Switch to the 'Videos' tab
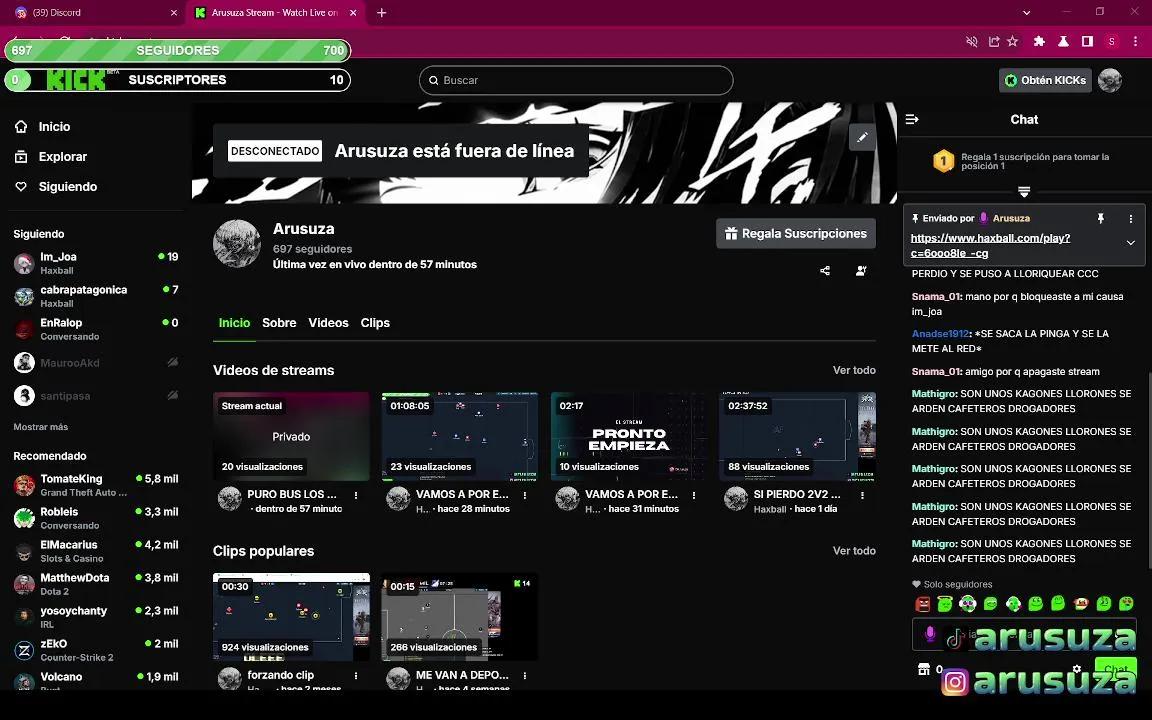 (x=328, y=322)
